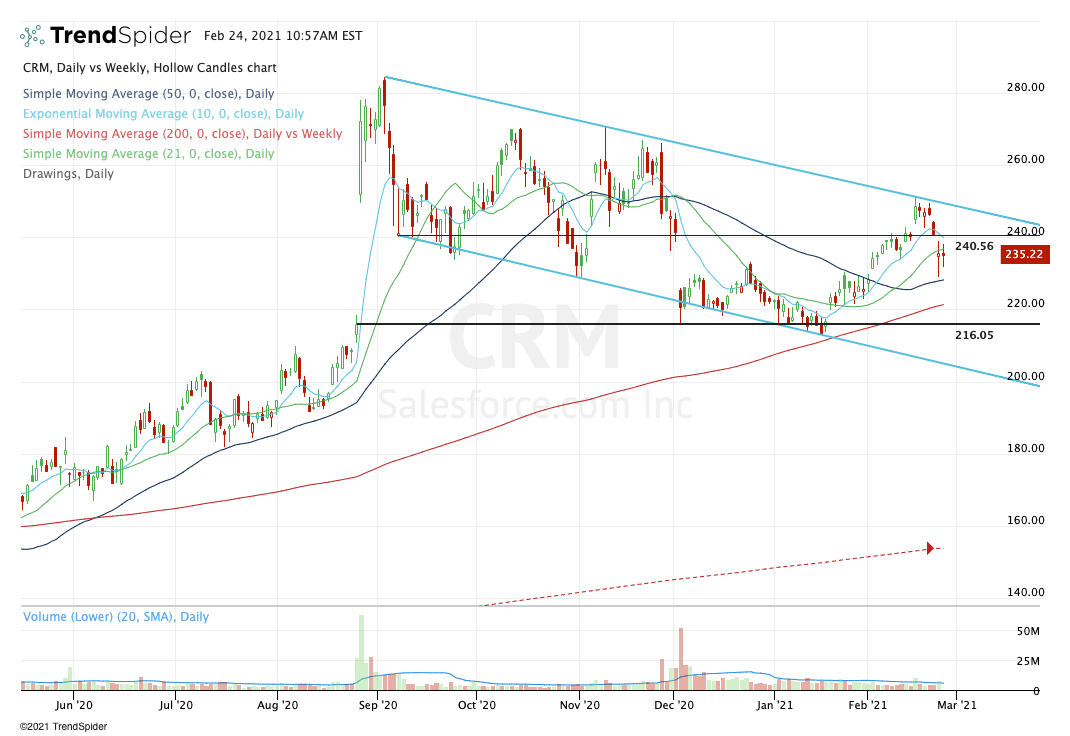Select the 240.56 horizontal level label
The width and height of the screenshot is (1070, 736).
click(974, 246)
